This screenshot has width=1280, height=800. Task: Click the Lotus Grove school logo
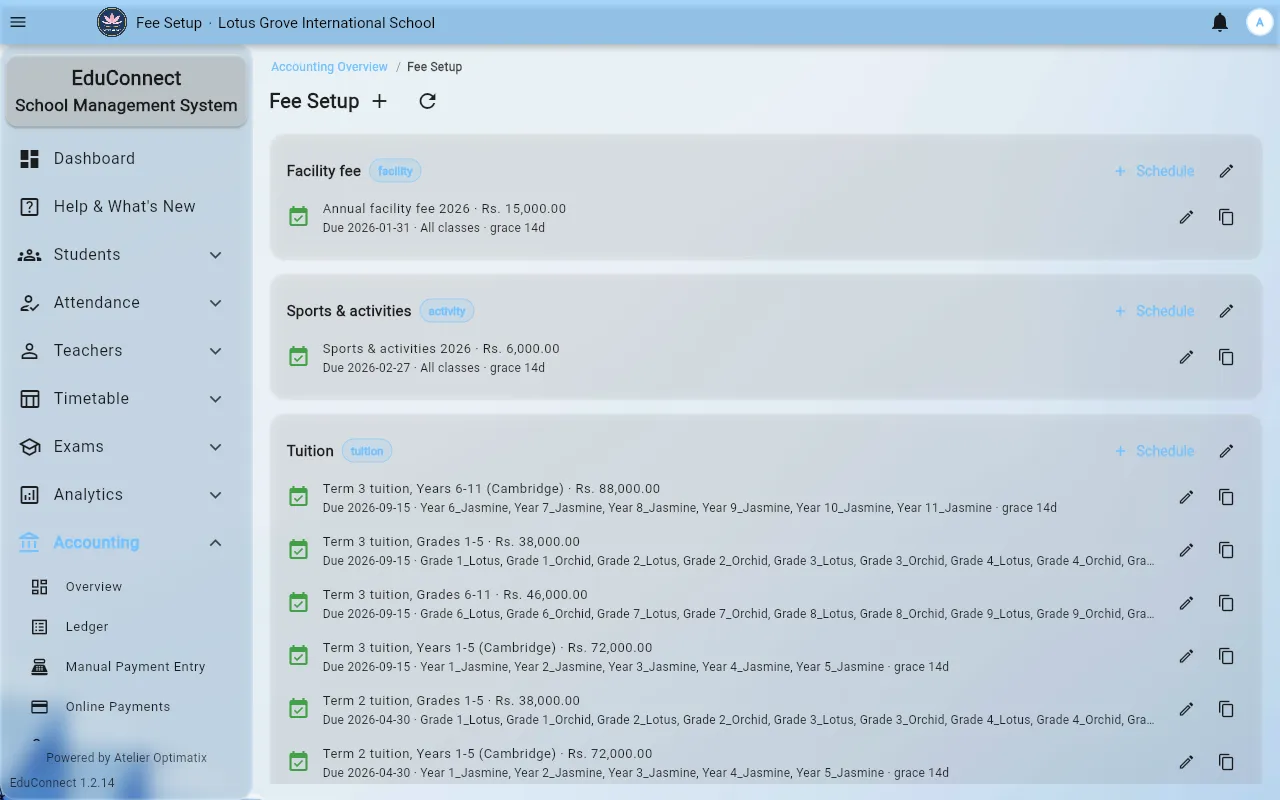click(x=112, y=22)
